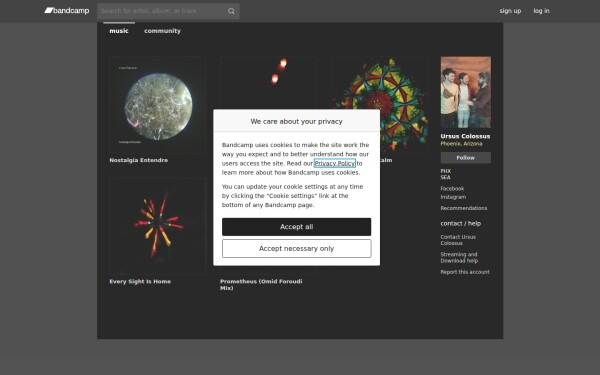
Task: Open the Nostalgia Entendre album cover
Action: tap(158, 105)
